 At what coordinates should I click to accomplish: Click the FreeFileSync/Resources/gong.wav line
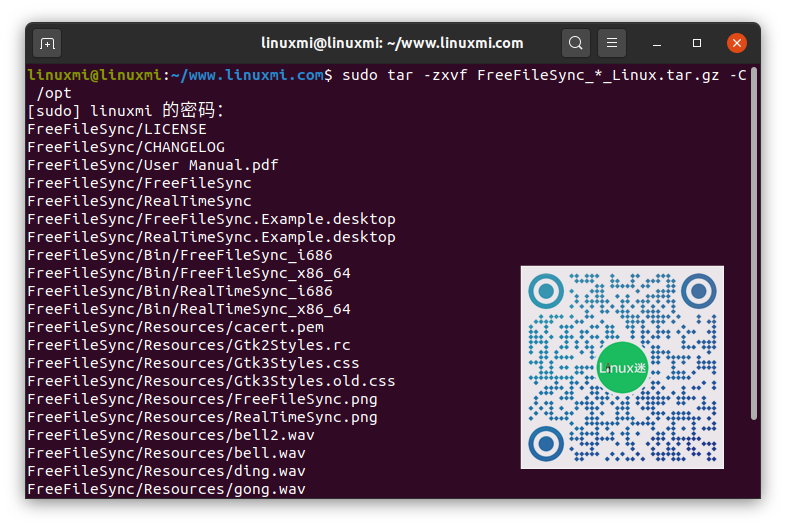166,489
